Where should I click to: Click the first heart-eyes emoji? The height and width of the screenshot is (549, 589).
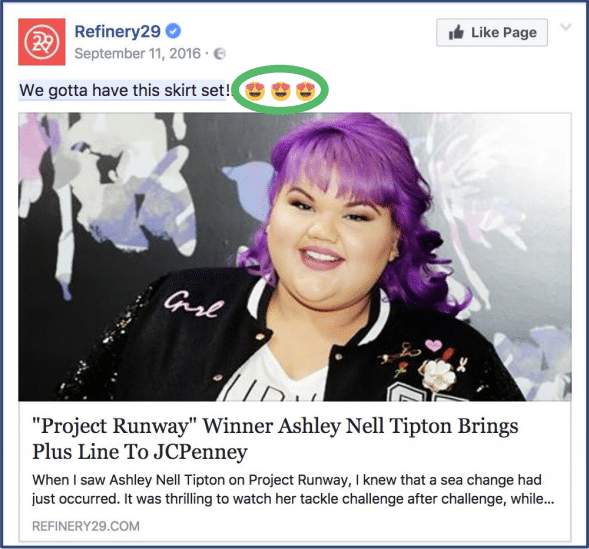[255, 91]
